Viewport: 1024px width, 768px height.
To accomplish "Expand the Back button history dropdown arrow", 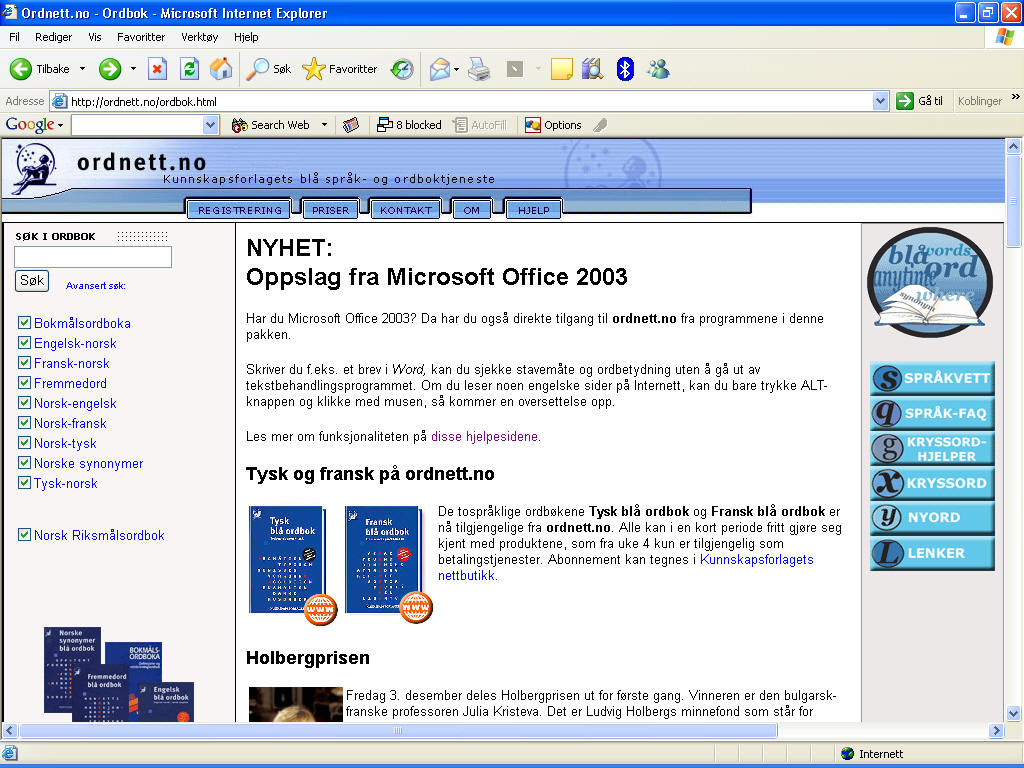I will click(x=82, y=69).
